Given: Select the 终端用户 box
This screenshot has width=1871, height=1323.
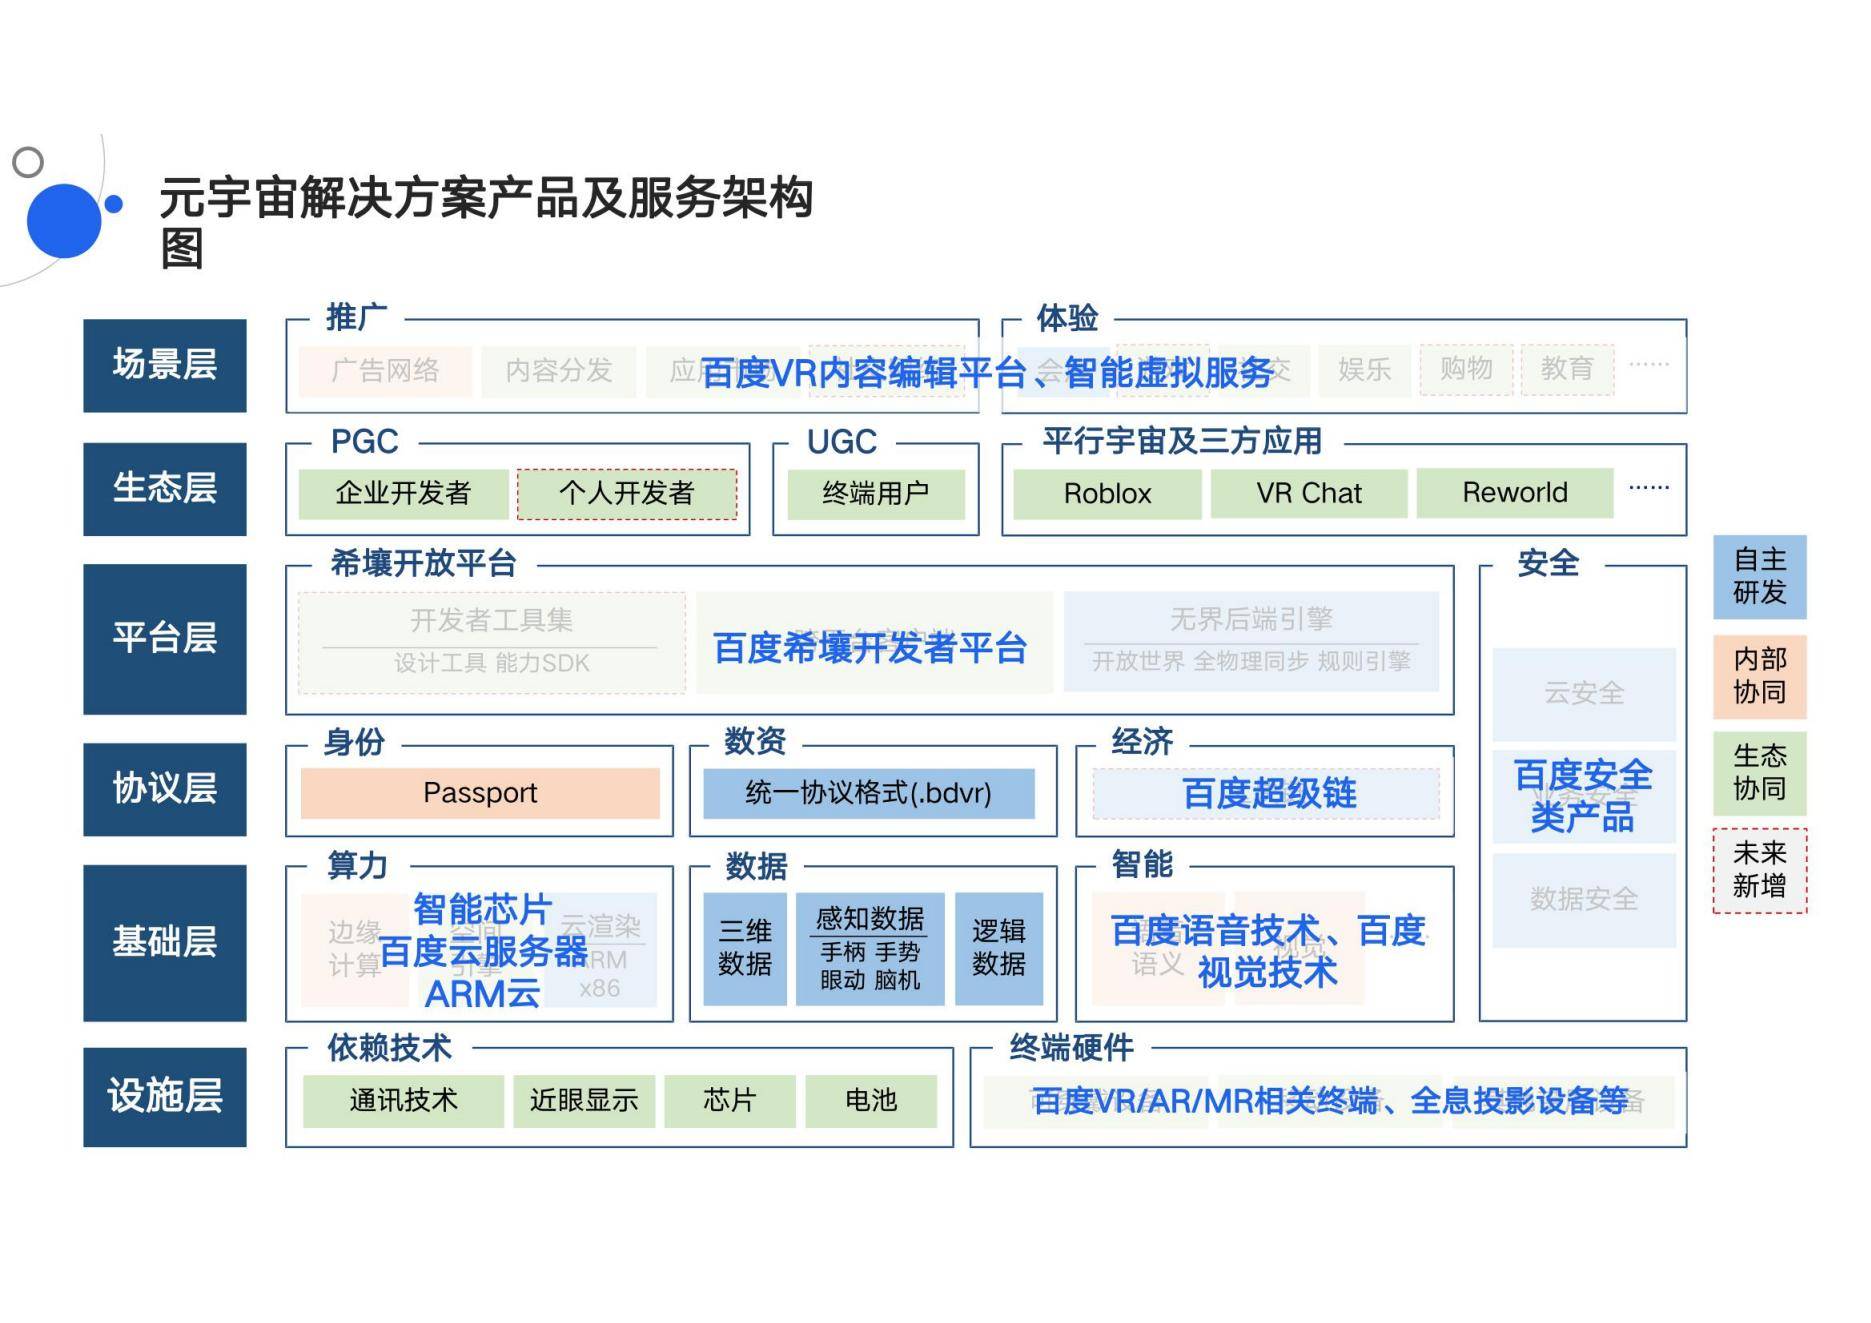Looking at the screenshot, I should pos(876,493).
